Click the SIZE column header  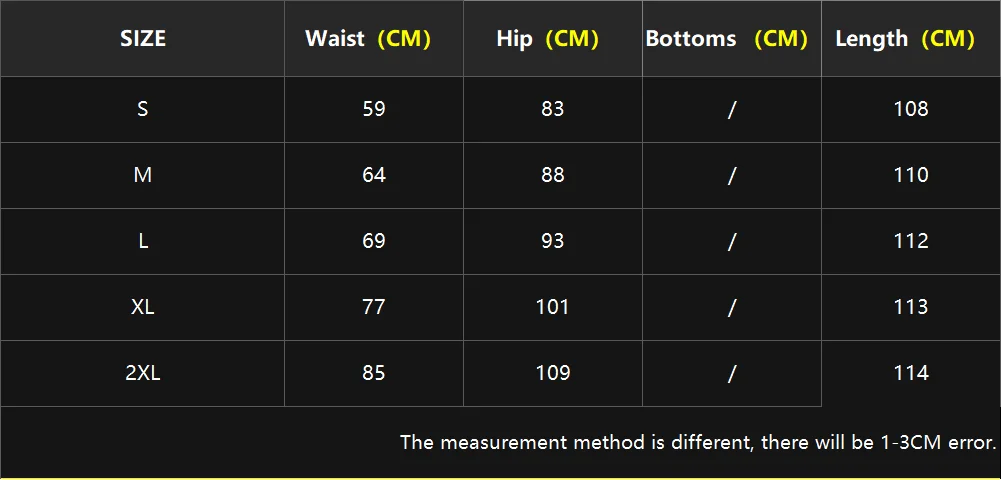click(x=143, y=39)
